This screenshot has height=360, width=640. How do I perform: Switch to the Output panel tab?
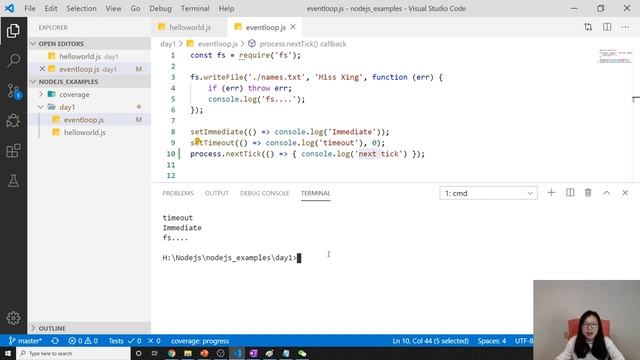click(x=217, y=193)
